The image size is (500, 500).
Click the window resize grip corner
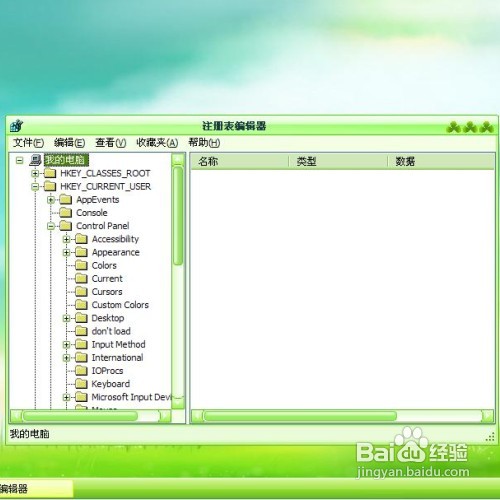[490, 437]
